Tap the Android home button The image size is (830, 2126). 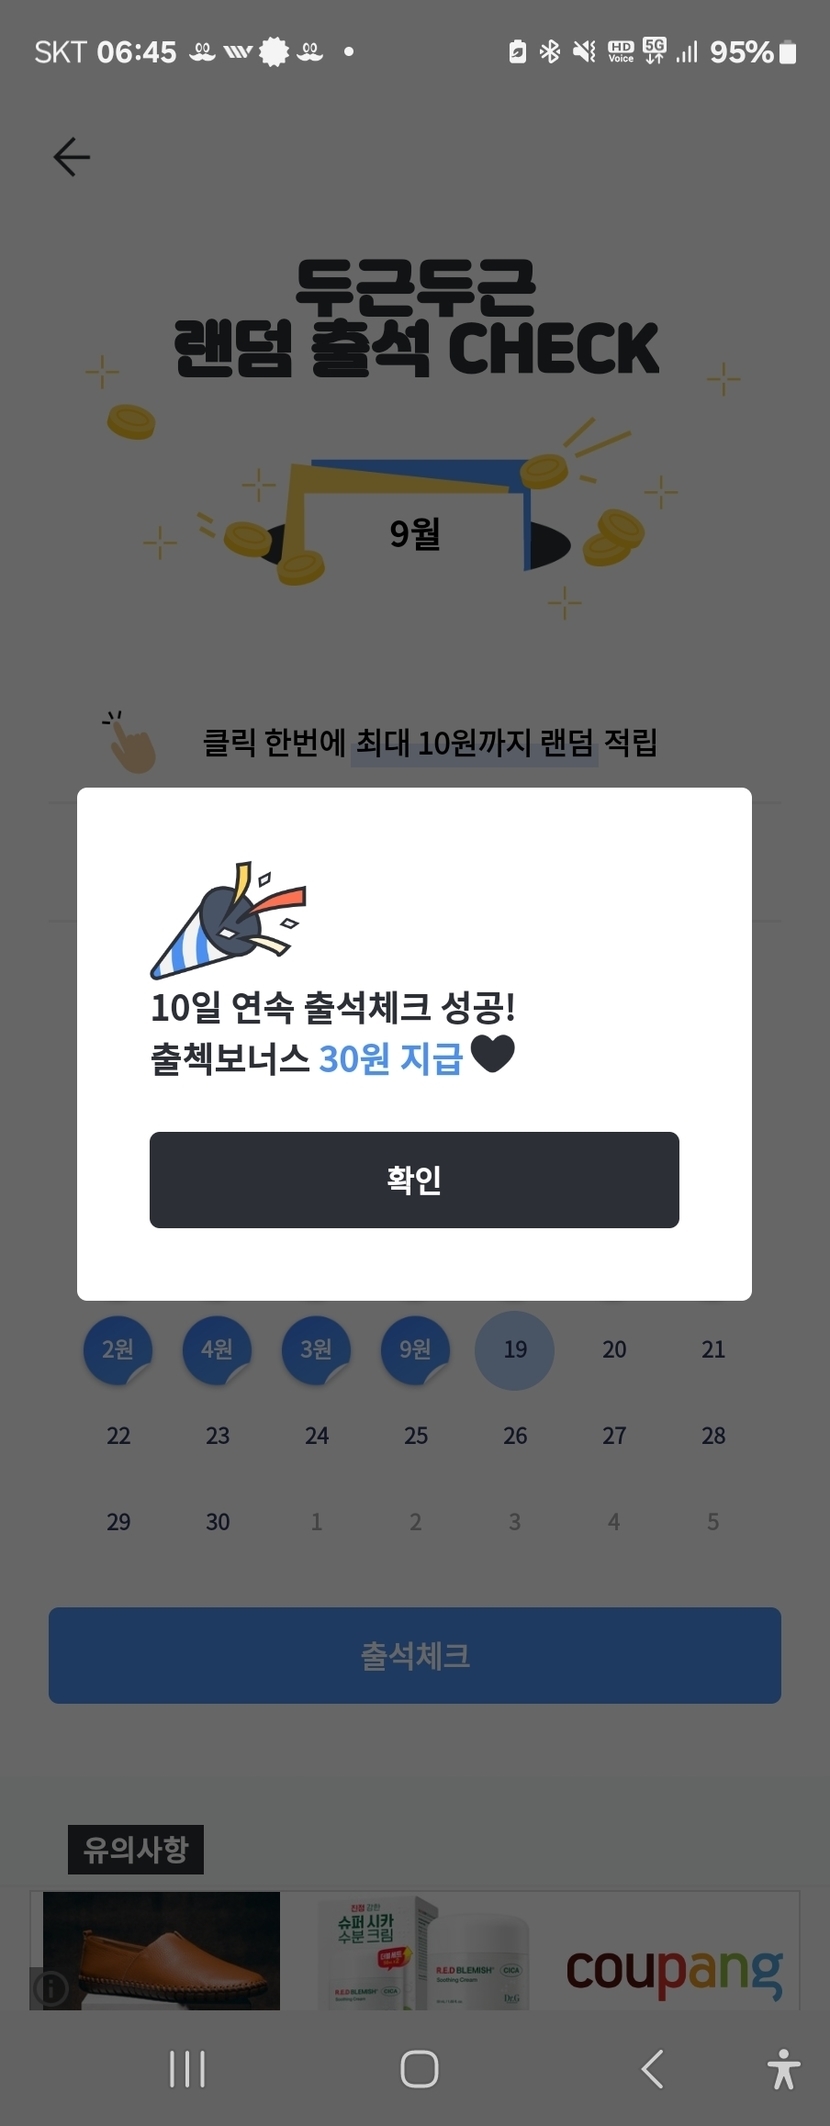[419, 2069]
